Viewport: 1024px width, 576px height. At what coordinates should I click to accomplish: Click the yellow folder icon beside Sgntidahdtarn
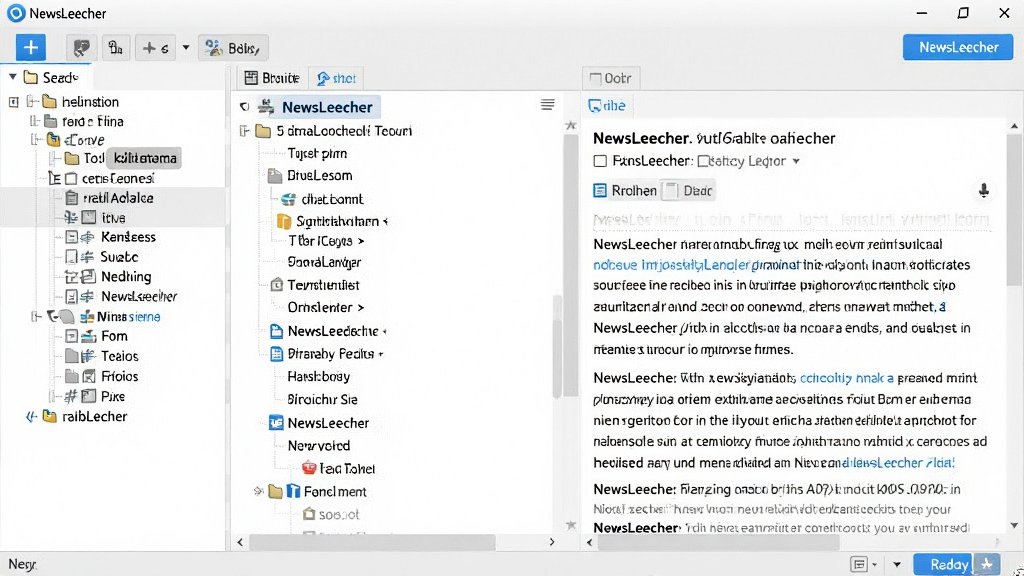[x=283, y=221]
